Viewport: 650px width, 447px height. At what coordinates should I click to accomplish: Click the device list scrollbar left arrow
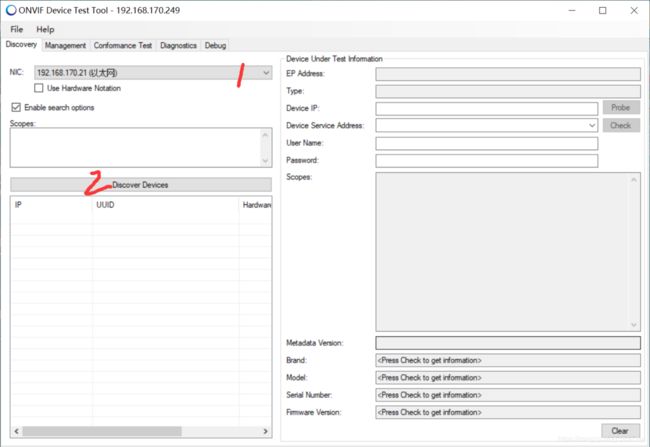[17, 432]
